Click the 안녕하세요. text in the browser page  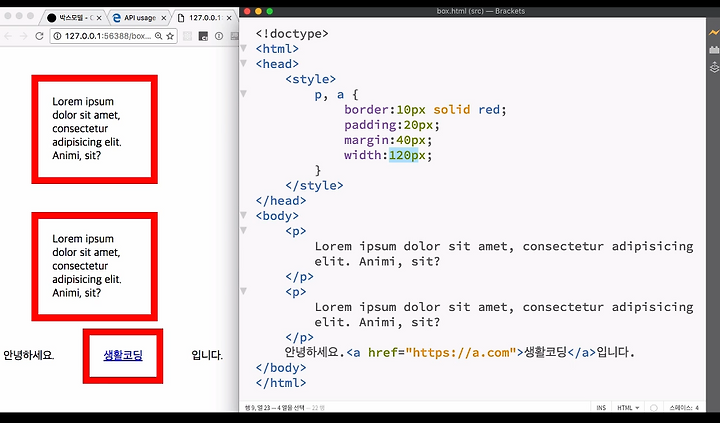tap(28, 355)
